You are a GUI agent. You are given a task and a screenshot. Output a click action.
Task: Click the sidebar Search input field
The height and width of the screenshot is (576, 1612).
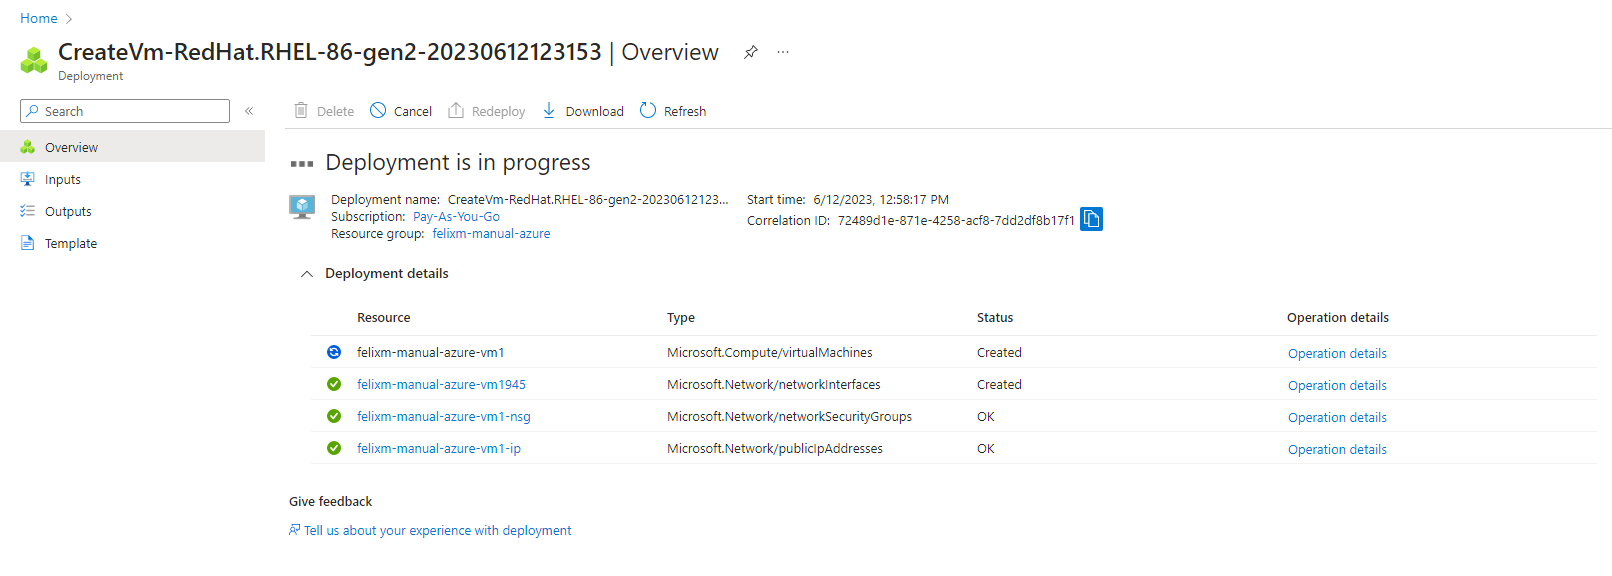tap(125, 111)
